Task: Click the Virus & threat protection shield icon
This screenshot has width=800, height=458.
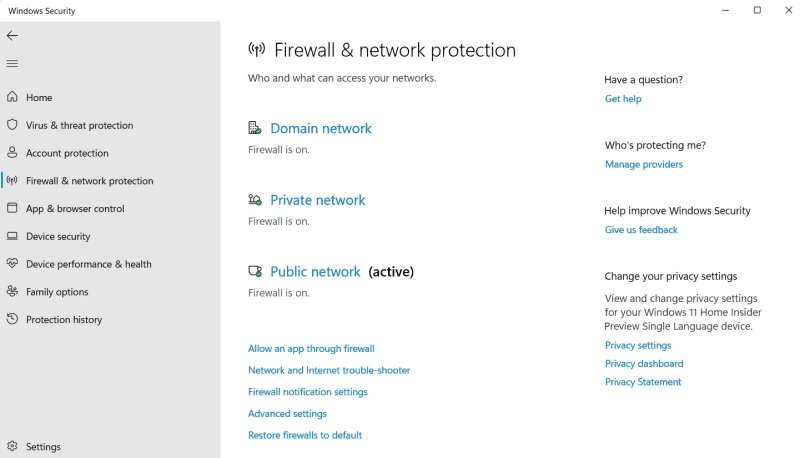Action: pos(12,125)
